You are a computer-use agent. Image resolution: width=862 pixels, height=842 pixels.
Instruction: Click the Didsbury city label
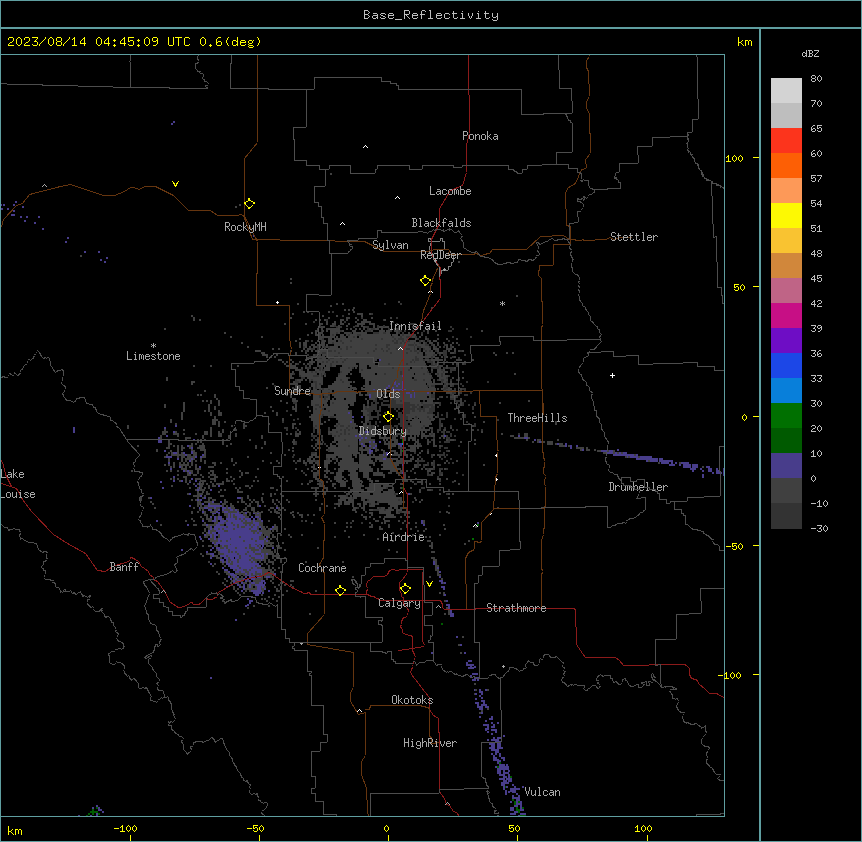coord(383,431)
